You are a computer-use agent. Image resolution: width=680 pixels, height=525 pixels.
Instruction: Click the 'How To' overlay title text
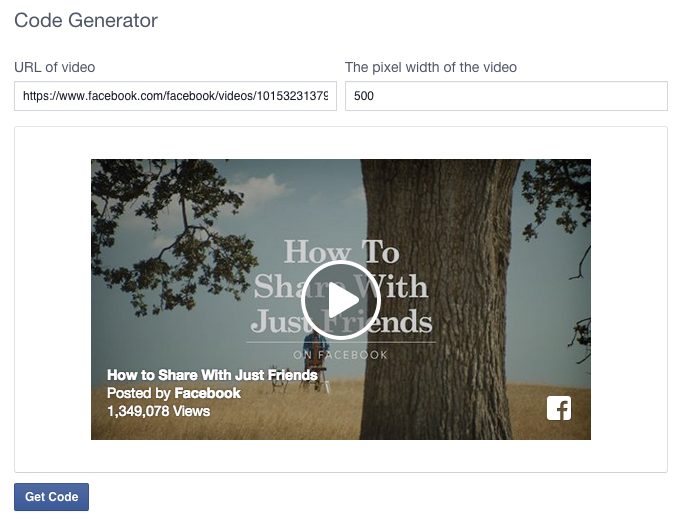(x=341, y=252)
